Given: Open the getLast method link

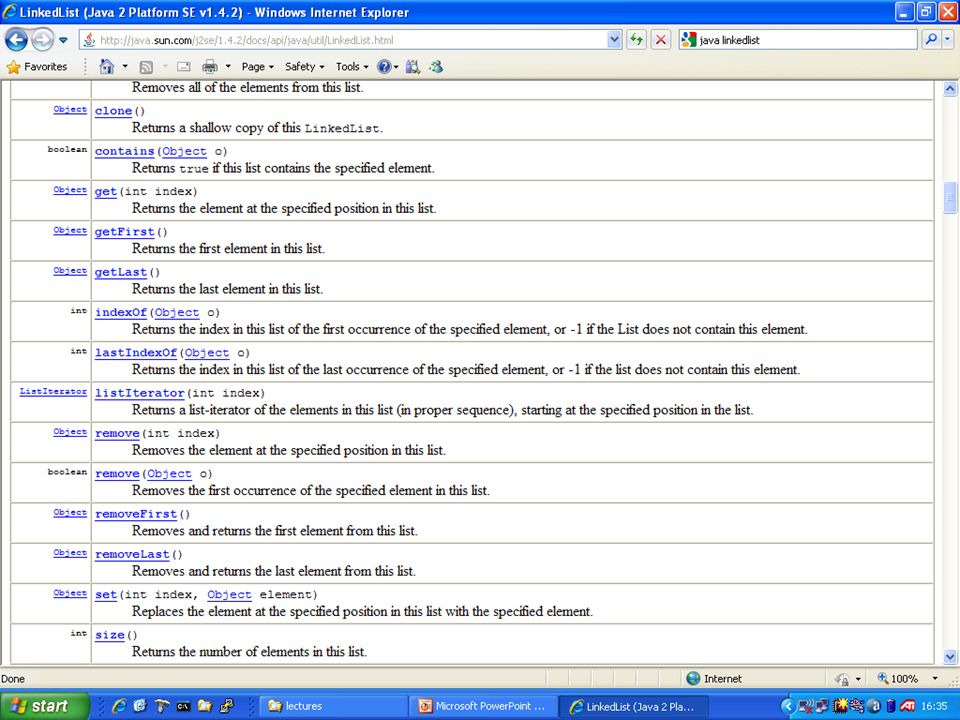Looking at the screenshot, I should coord(121,272).
